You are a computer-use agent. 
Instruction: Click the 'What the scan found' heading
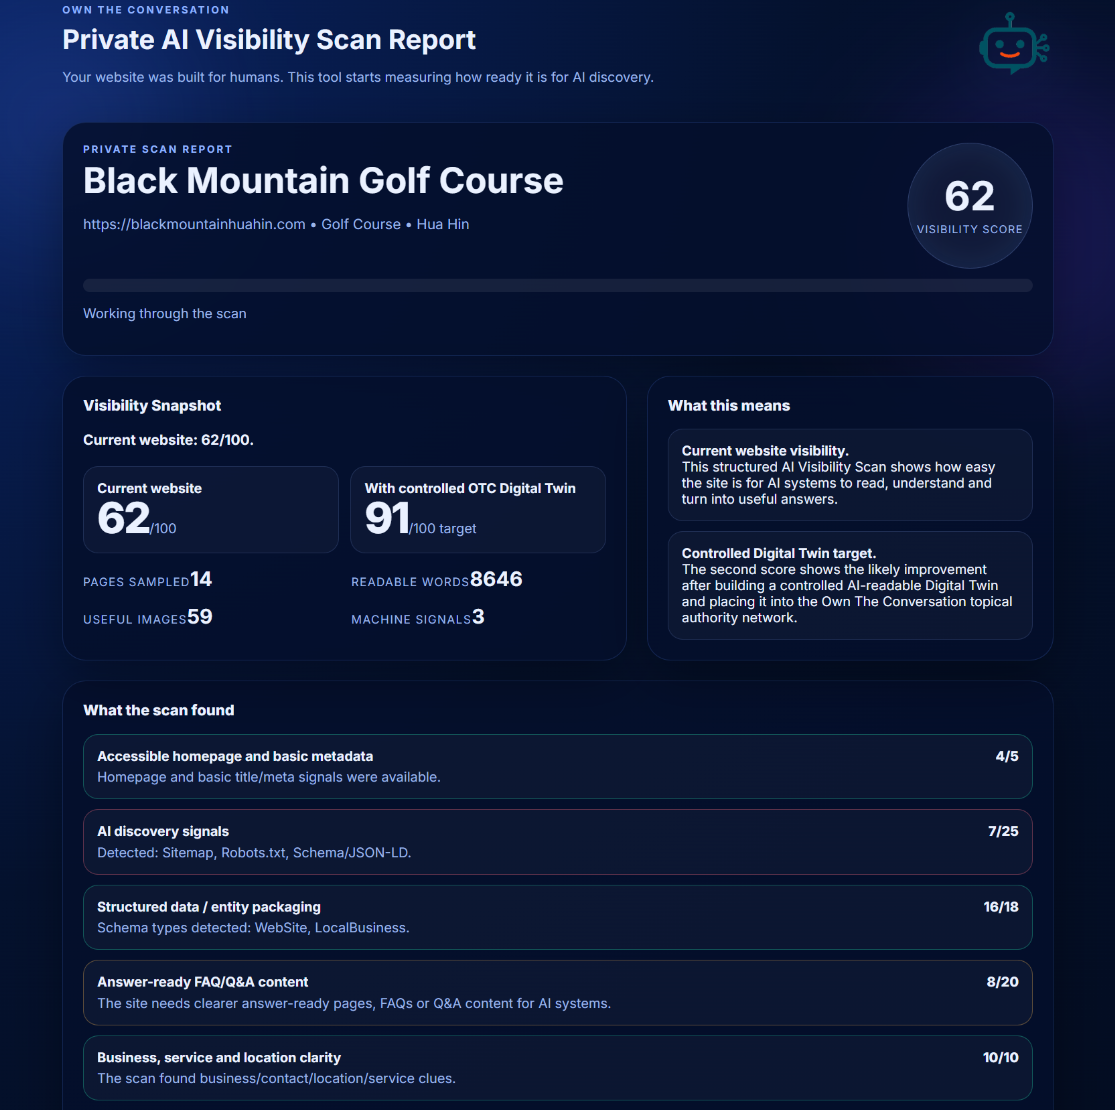click(159, 710)
